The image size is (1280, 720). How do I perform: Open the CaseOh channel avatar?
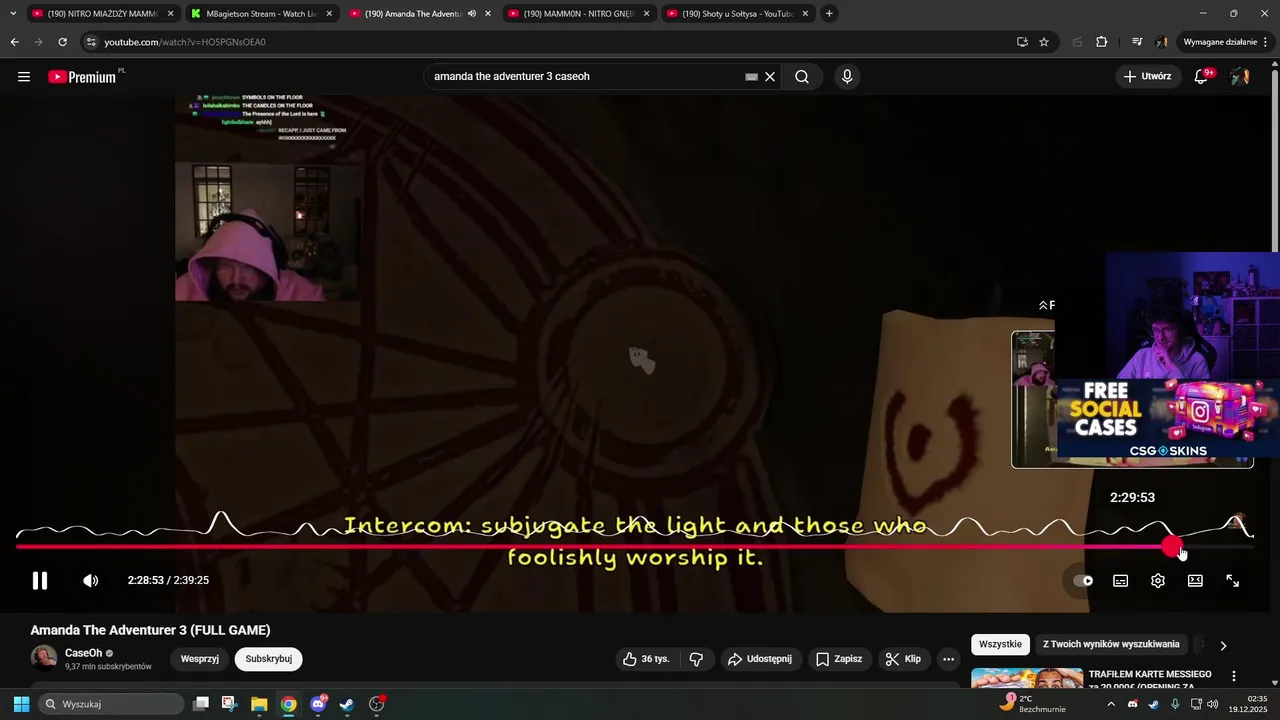[x=44, y=658]
